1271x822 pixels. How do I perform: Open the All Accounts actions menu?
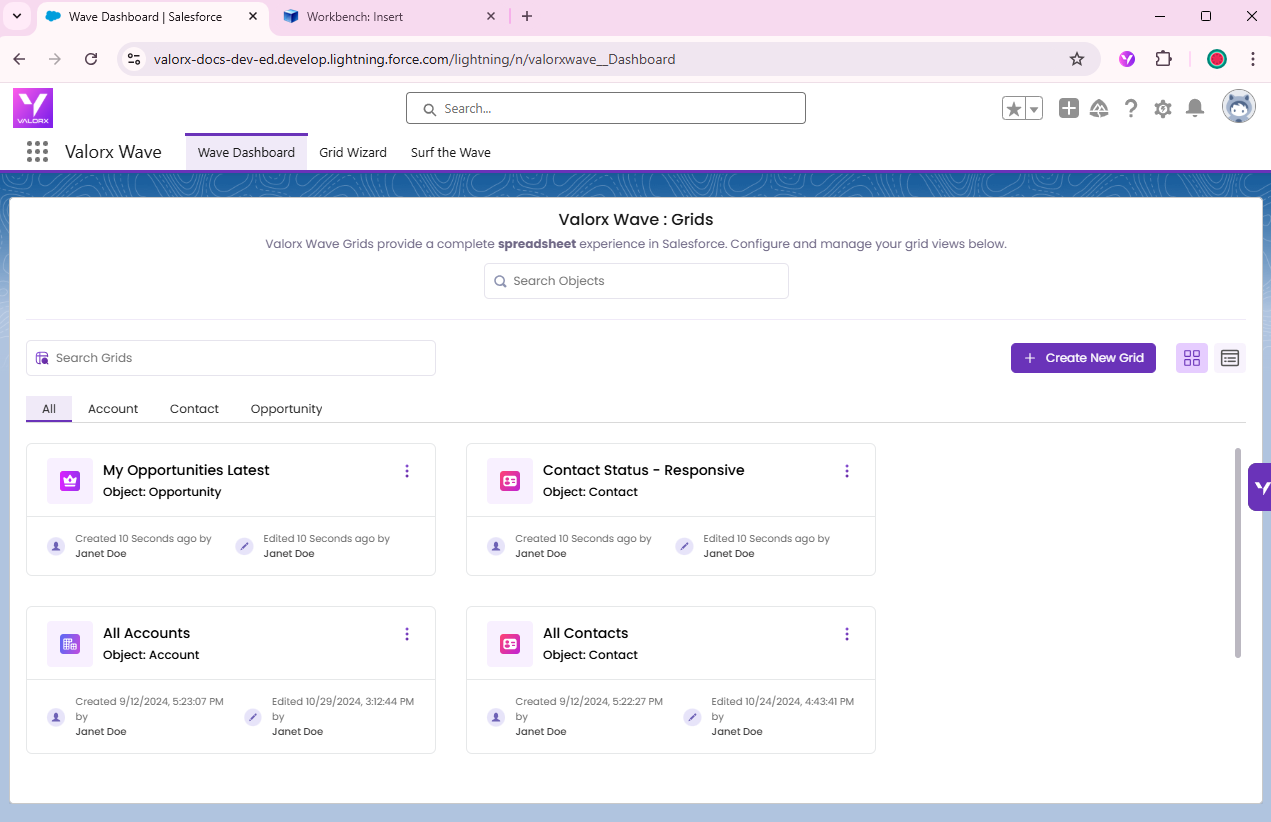click(x=407, y=634)
